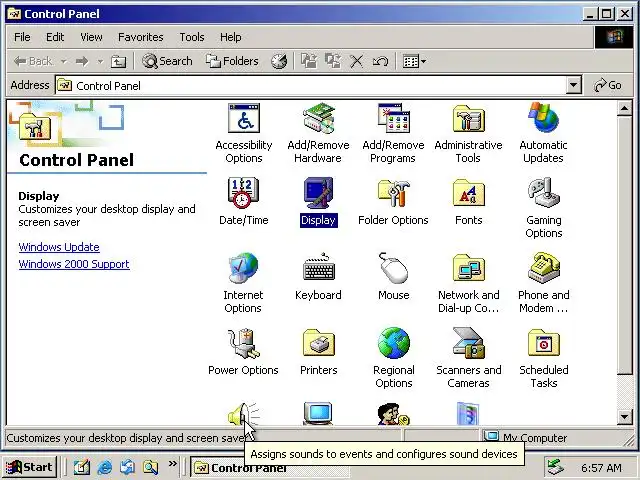
Task: Open the Back history dropdown arrow
Action: pyautogui.click(x=64, y=61)
